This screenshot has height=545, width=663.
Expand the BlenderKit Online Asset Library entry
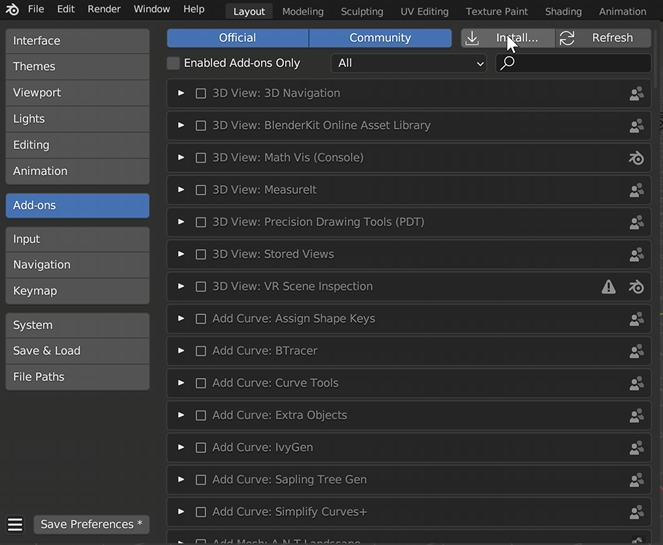(x=181, y=126)
